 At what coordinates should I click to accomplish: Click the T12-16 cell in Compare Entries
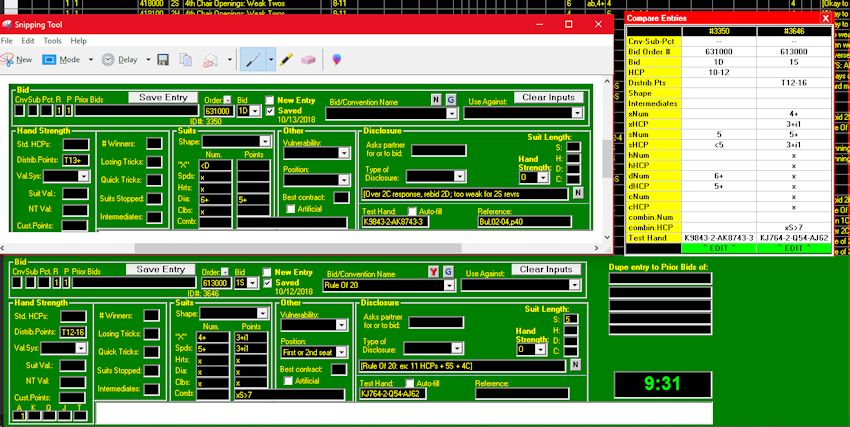pos(794,83)
